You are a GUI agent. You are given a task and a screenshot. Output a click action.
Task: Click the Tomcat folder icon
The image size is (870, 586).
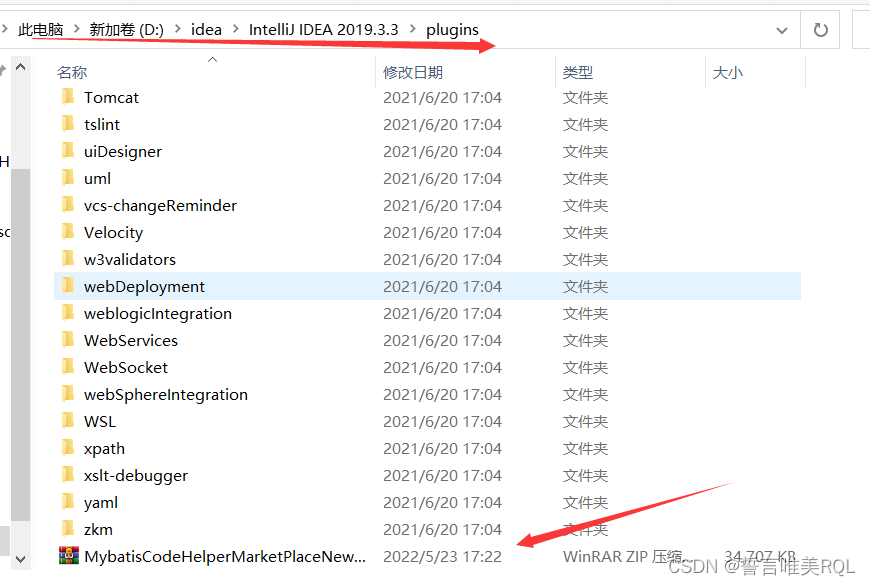(68, 97)
